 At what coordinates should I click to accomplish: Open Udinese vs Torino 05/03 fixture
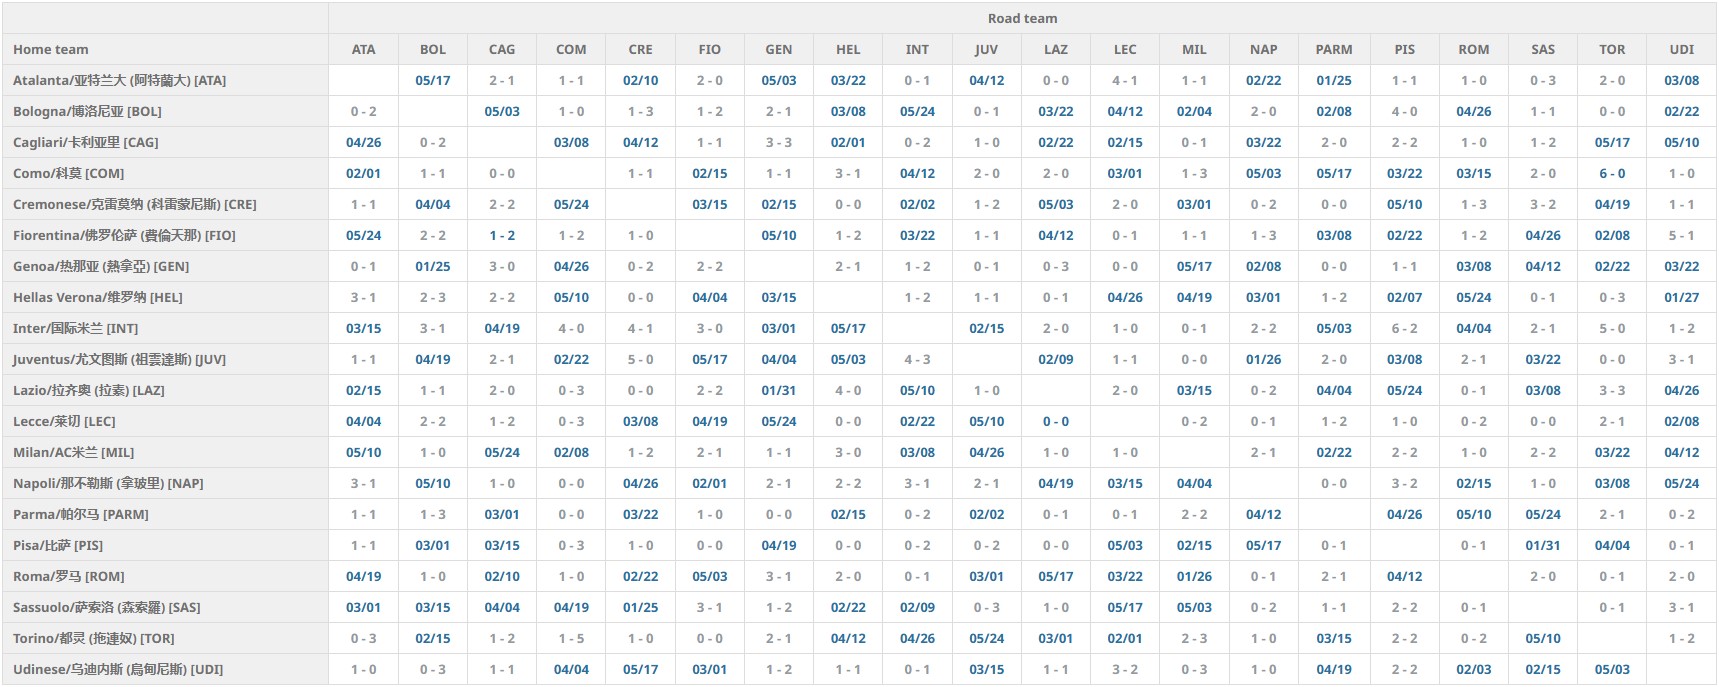coord(1611,669)
